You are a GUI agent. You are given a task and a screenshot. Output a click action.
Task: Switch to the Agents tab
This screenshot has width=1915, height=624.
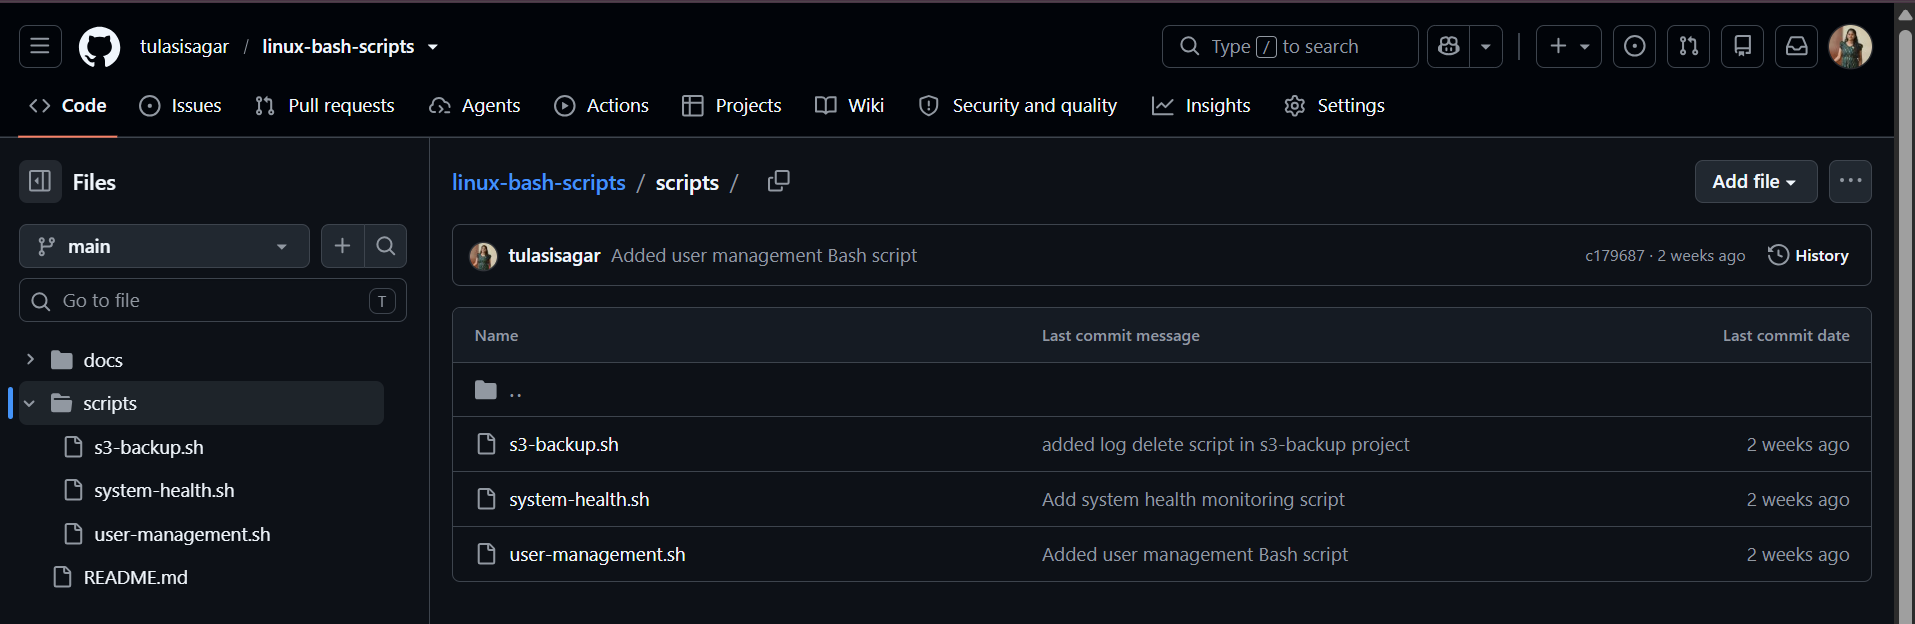[474, 106]
